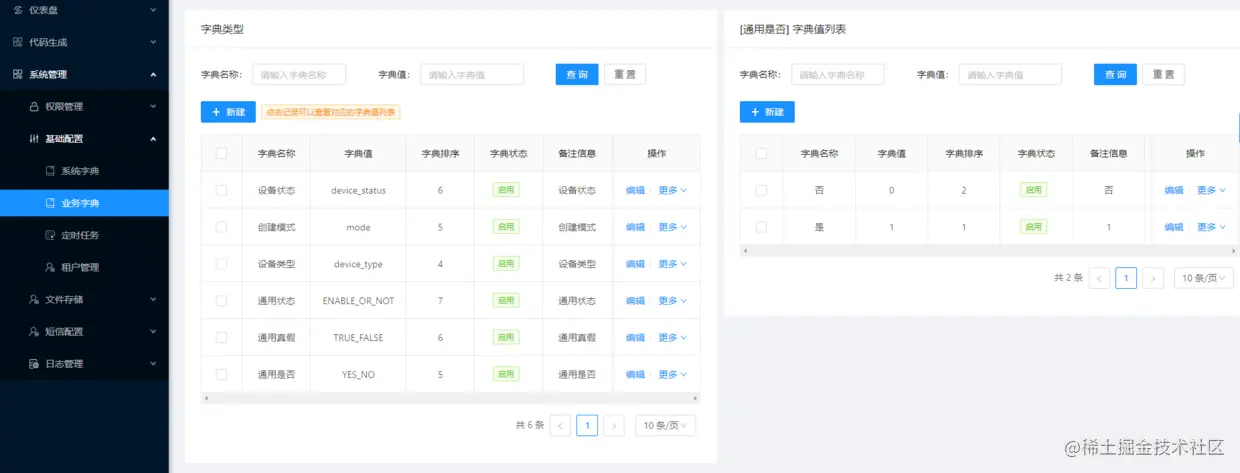The image size is (1240, 473).
Task: Check the 是 row checkbox in 字典值列表
Action: 761,227
